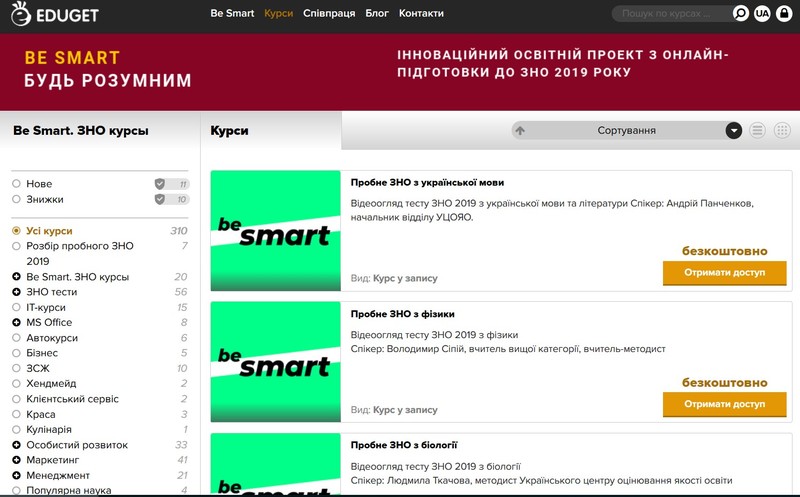Select the Нове filter radio
The height and width of the screenshot is (497, 800).
(x=16, y=184)
